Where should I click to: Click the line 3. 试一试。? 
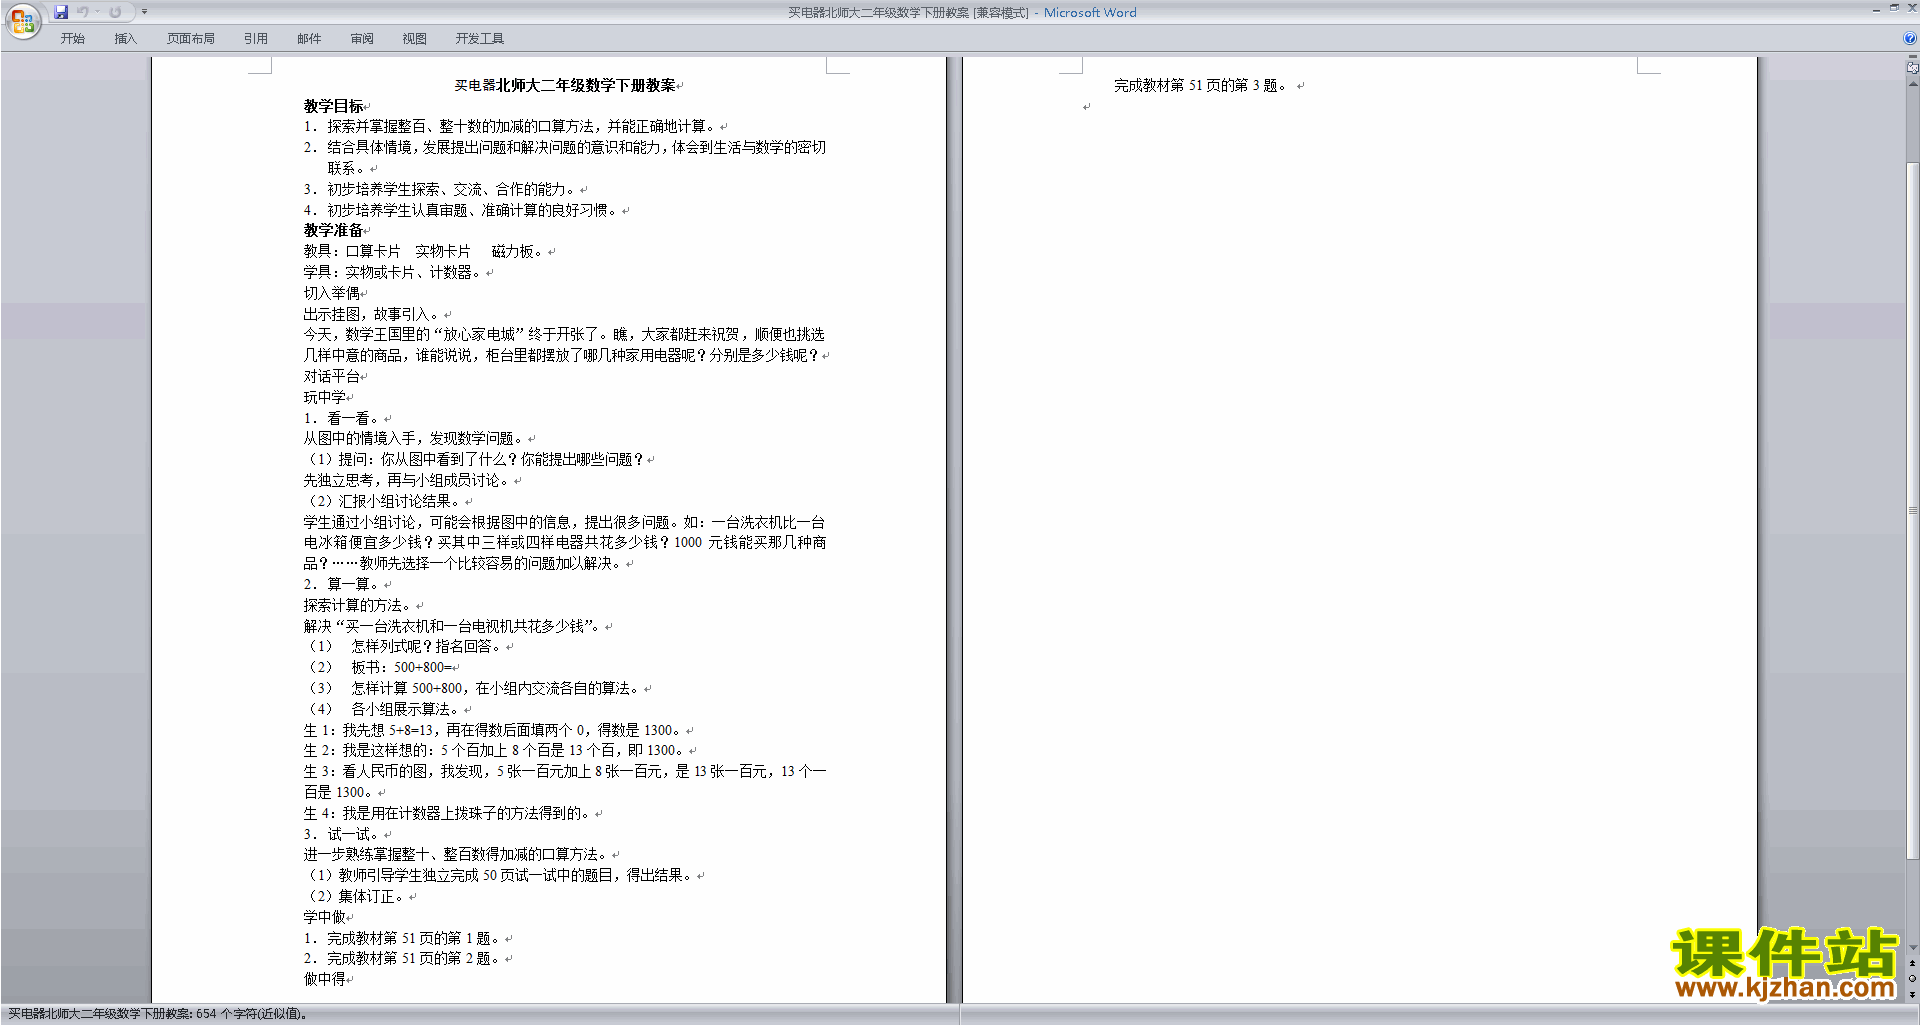pos(342,834)
